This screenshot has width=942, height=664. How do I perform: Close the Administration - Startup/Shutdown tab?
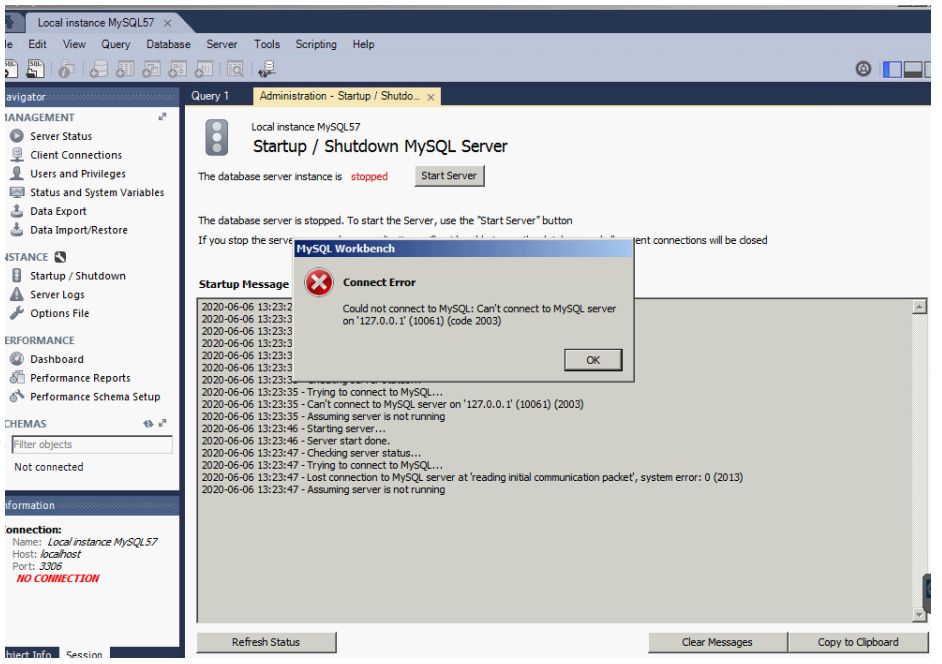click(x=431, y=97)
